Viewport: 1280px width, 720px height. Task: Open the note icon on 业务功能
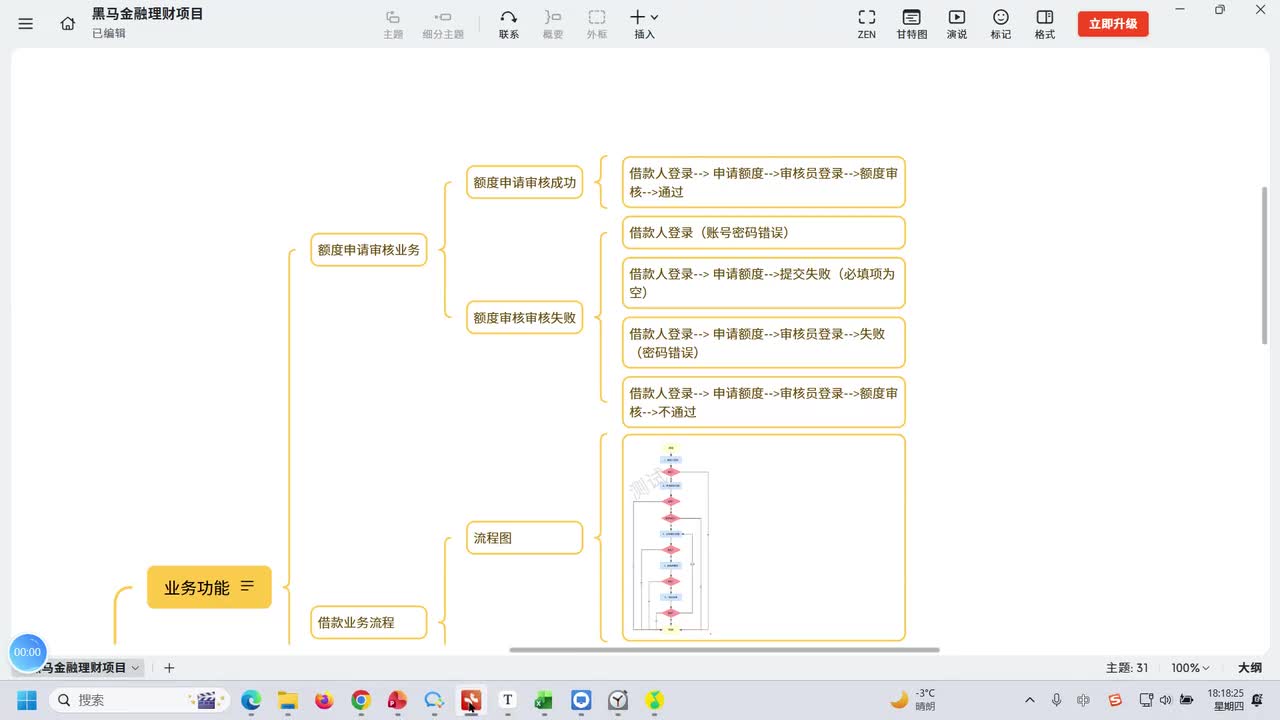click(248, 587)
